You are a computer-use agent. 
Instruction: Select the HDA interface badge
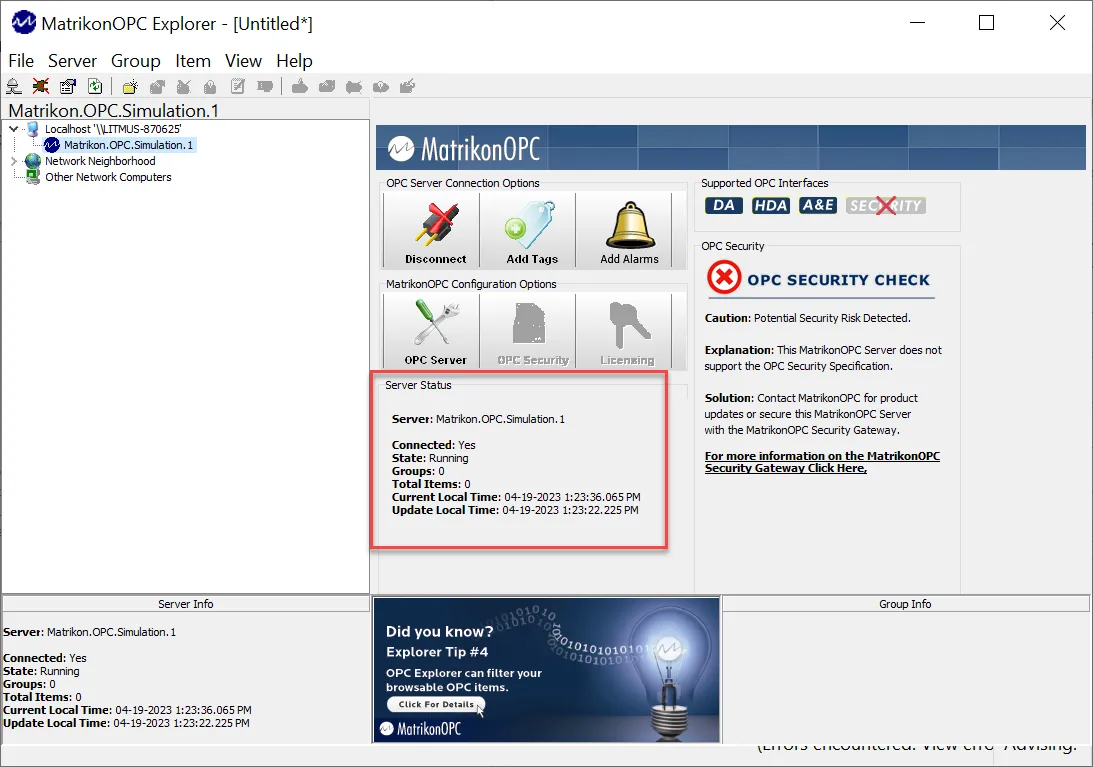[770, 205]
